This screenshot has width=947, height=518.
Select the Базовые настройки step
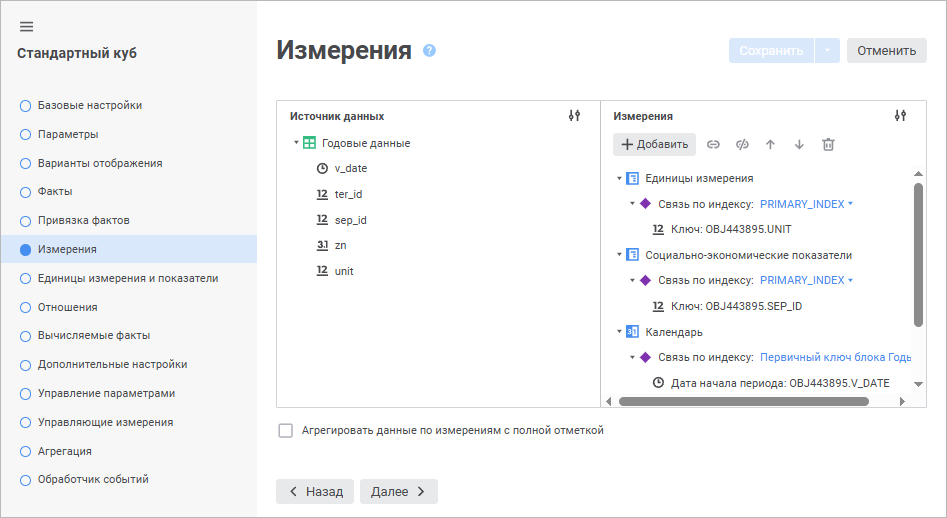click(x=89, y=105)
